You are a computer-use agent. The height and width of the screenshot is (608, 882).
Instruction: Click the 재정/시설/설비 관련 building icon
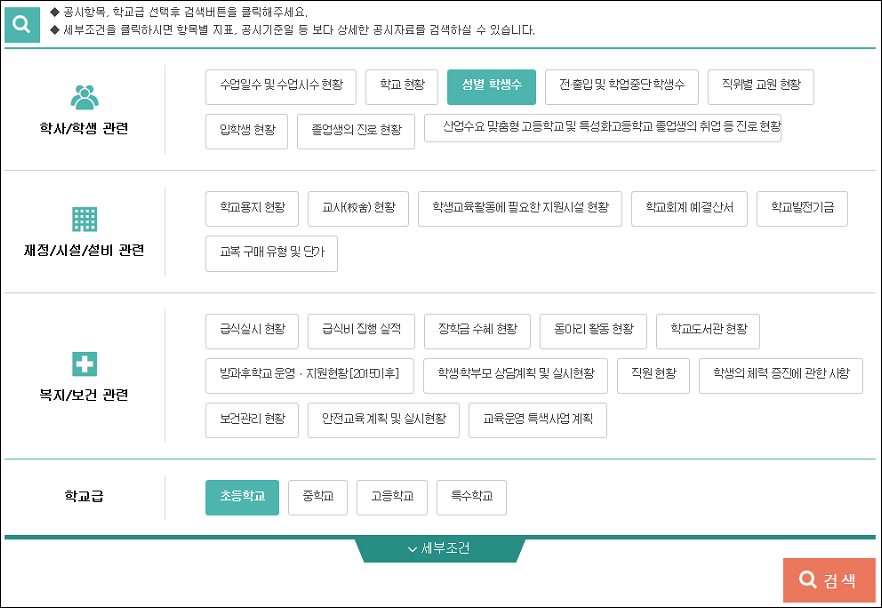pyautogui.click(x=84, y=219)
